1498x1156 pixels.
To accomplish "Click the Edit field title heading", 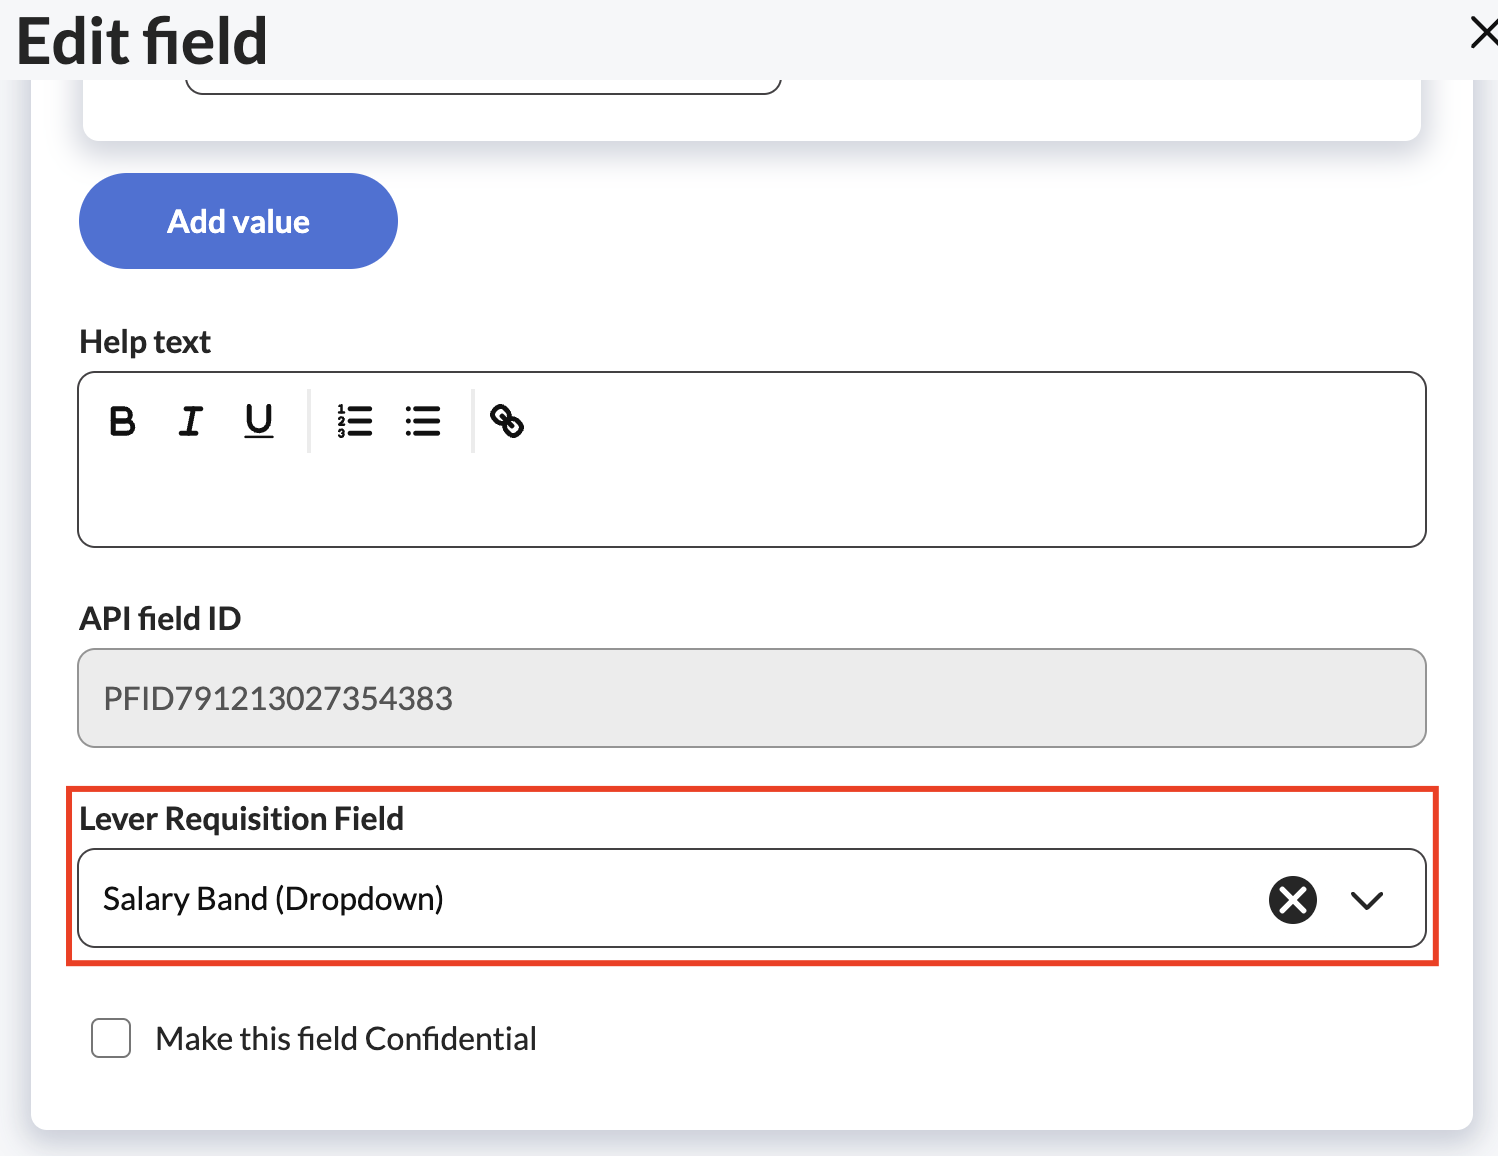I will click(x=144, y=41).
